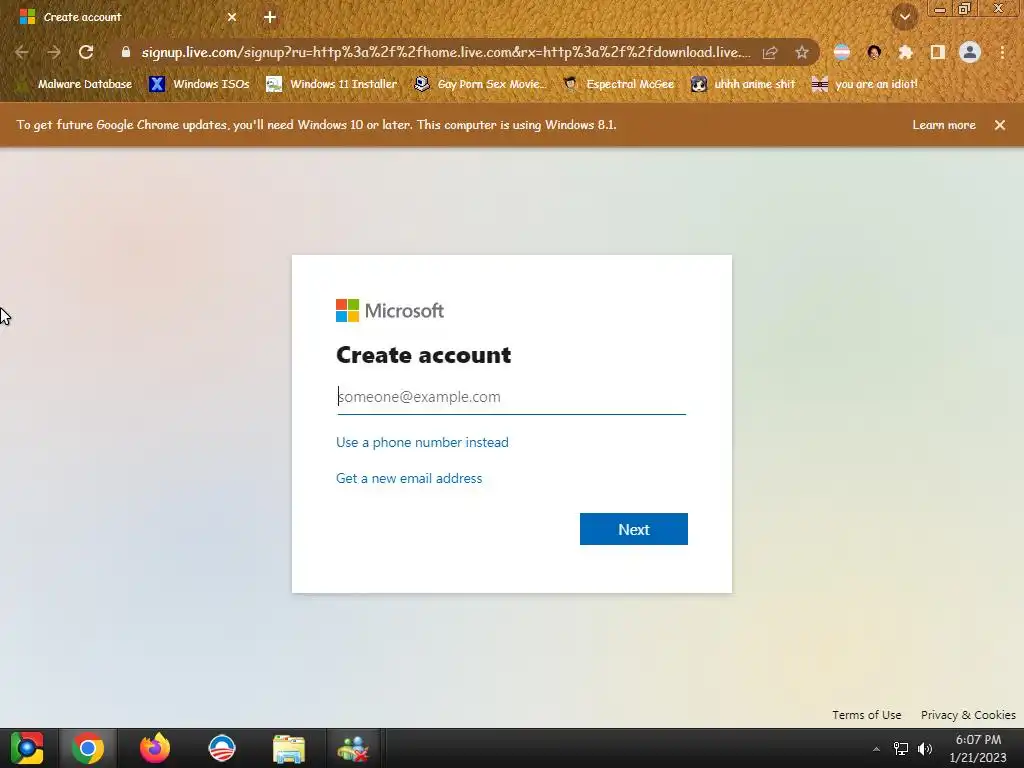Open the Start button on the taskbar
The image size is (1024, 768).
pyautogui.click(x=27, y=748)
